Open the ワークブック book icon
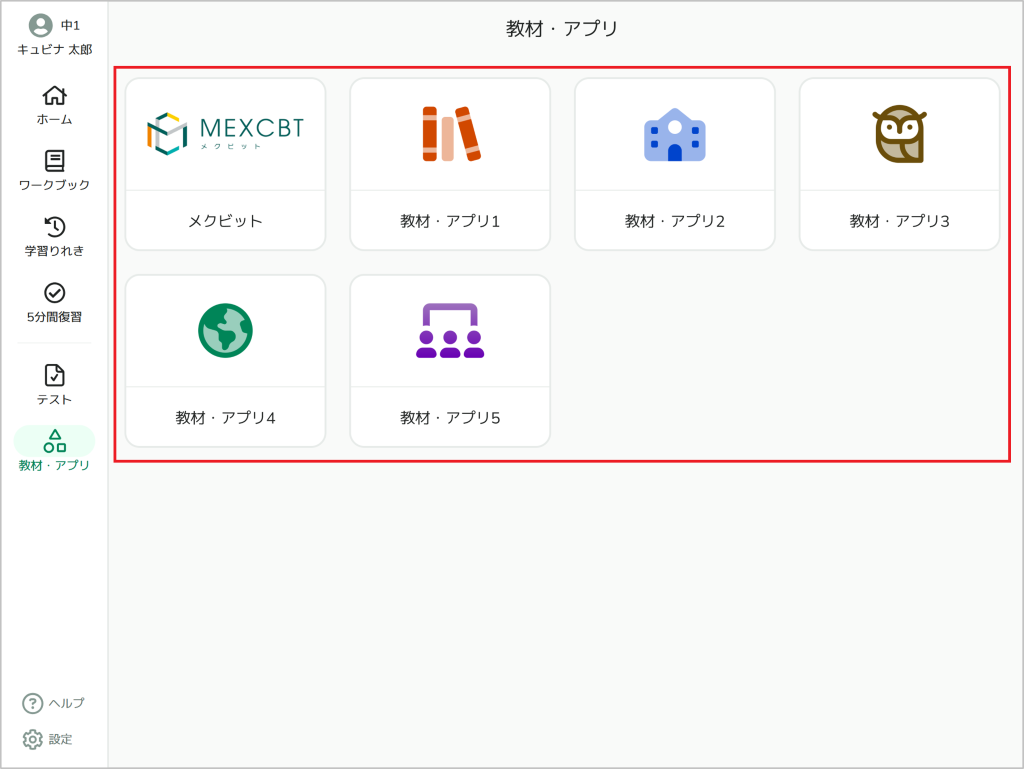 click(54, 161)
